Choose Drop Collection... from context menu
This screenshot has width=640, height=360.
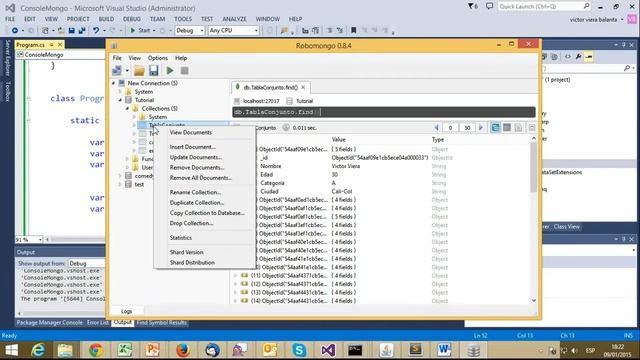(x=191, y=223)
